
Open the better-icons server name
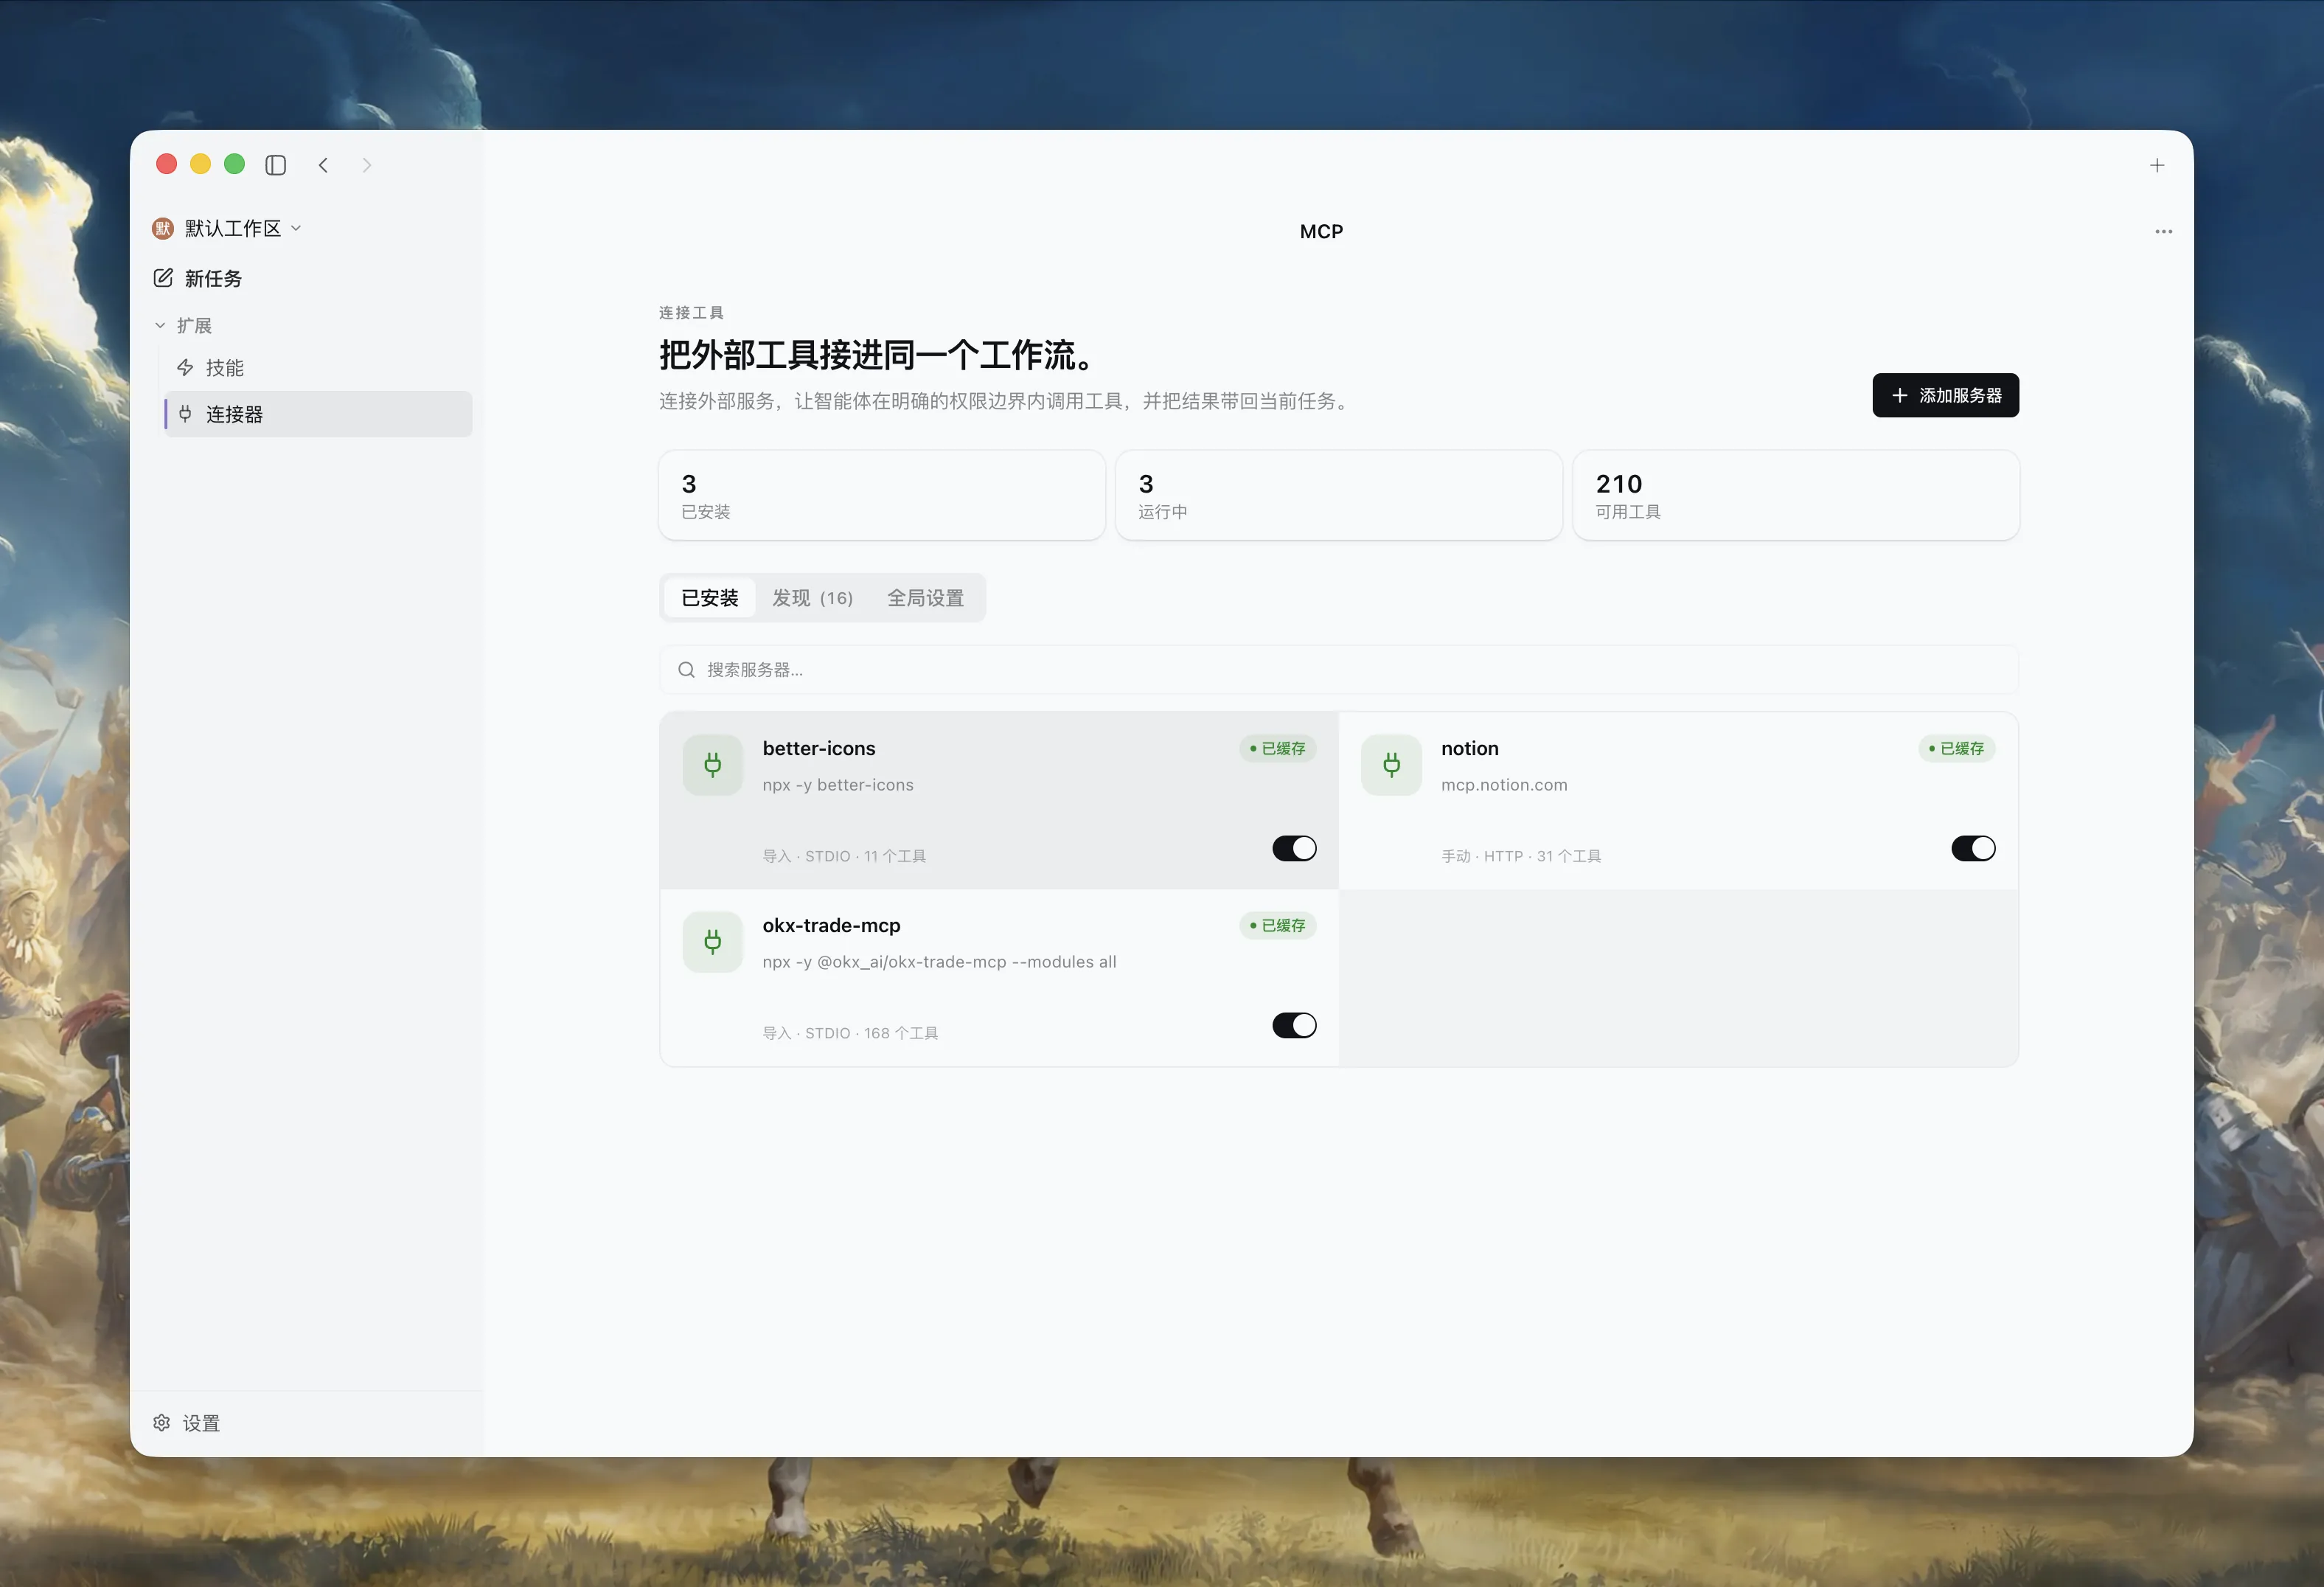coord(818,748)
